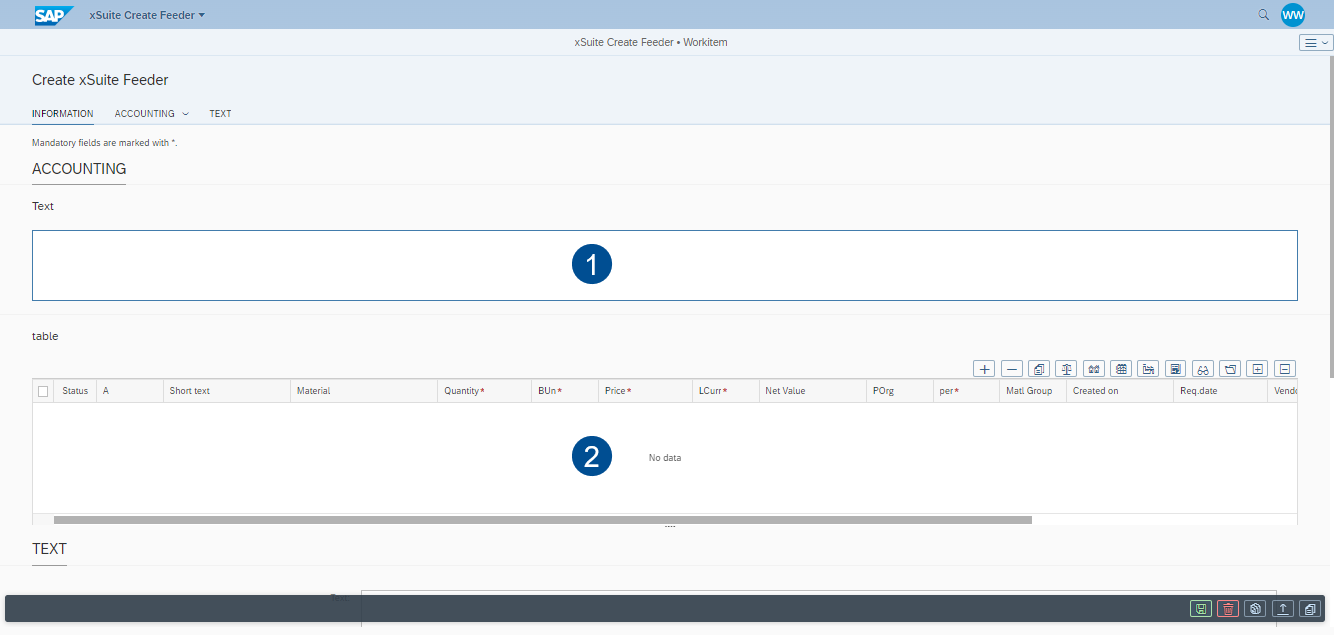This screenshot has width=1334, height=635.
Task: Click the upload arrow icon in footer
Action: [1283, 608]
